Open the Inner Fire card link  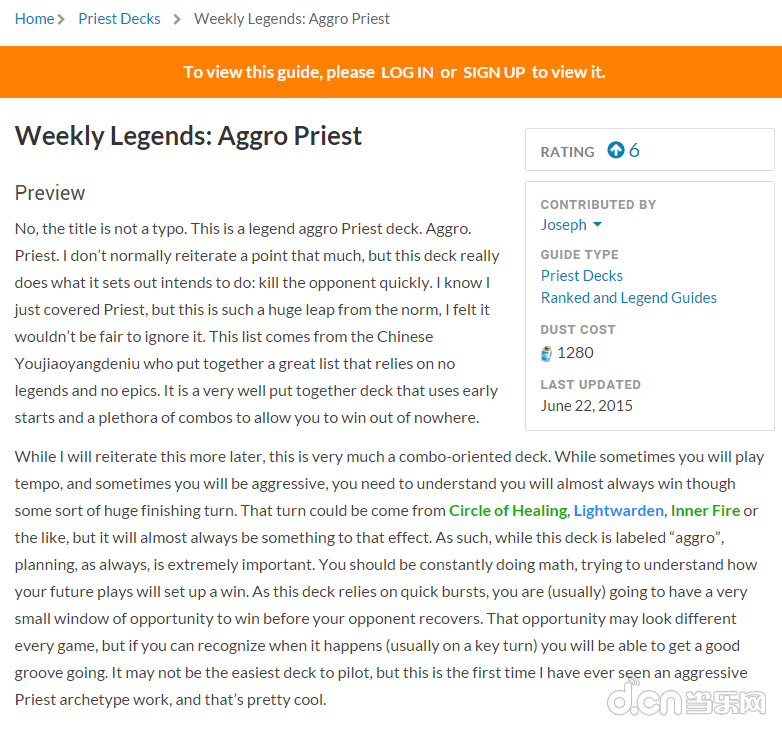point(705,511)
